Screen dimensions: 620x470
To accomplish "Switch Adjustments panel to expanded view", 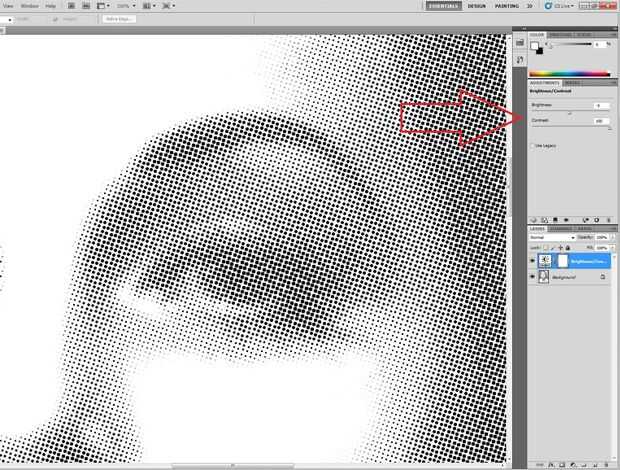I will coord(544,220).
